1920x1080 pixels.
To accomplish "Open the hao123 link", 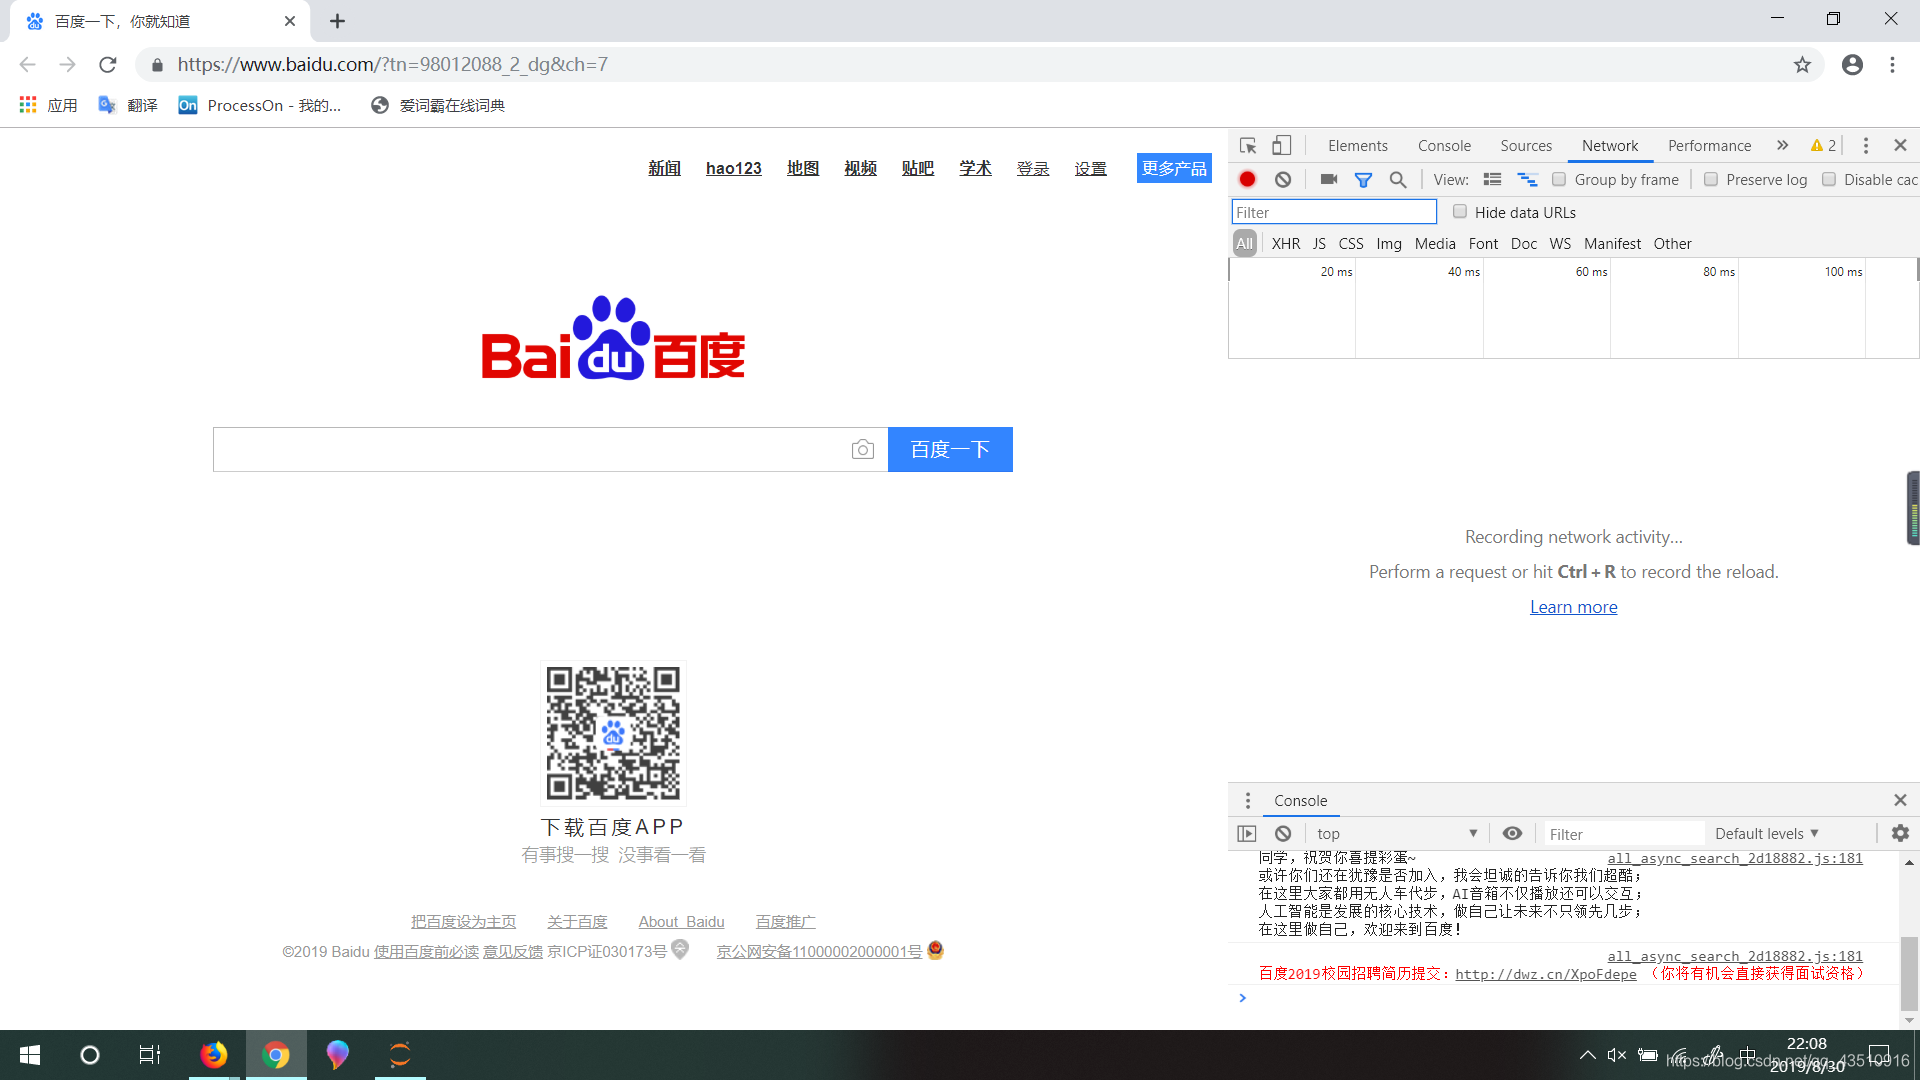I will 733,168.
